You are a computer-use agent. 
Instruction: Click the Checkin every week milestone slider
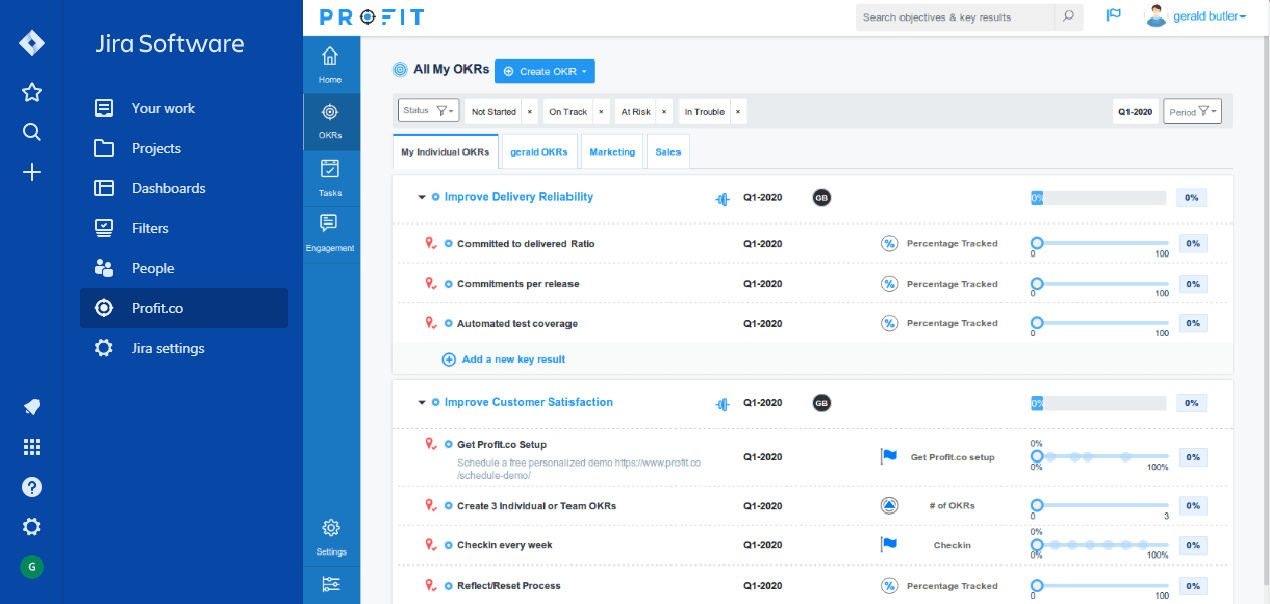[x=1100, y=545]
